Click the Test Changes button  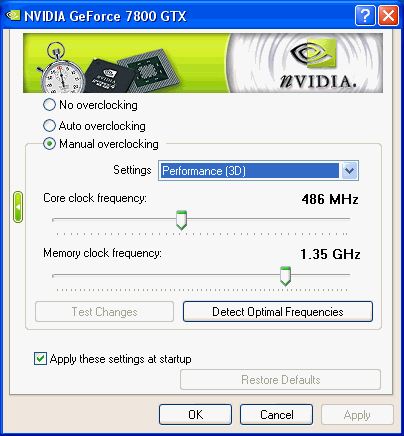[104, 312]
